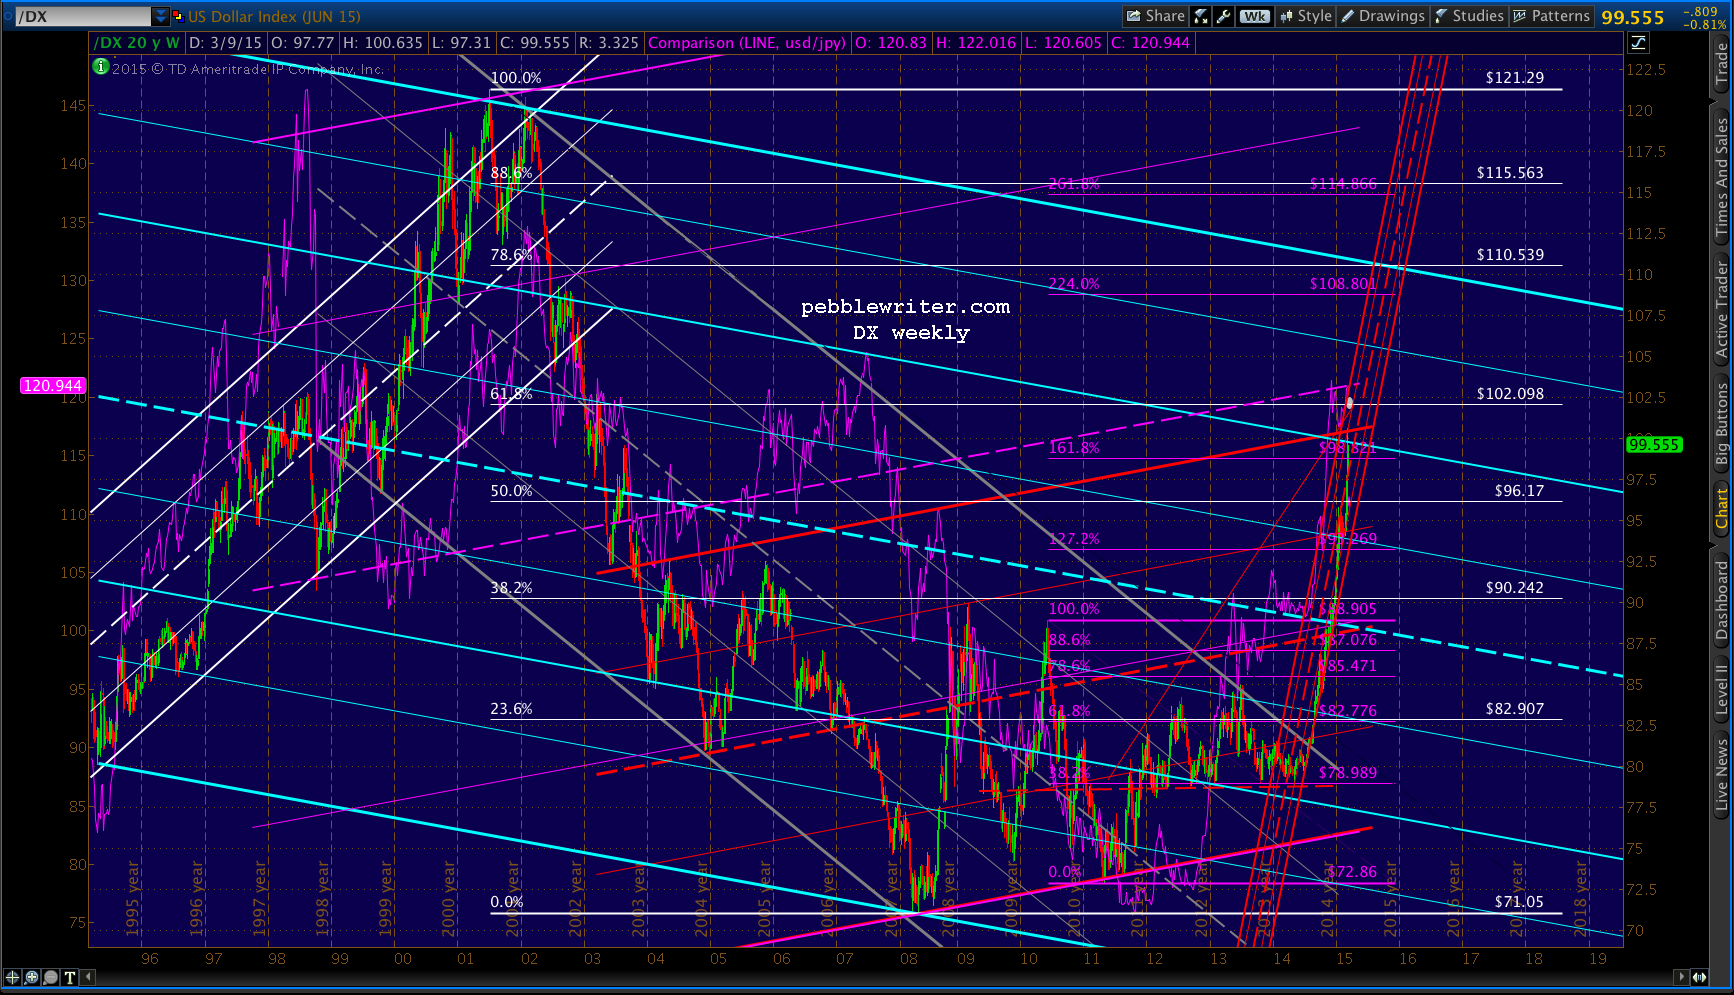1734x995 pixels.
Task: Click the $90.242 Fibonacci level label
Action: [x=1514, y=587]
